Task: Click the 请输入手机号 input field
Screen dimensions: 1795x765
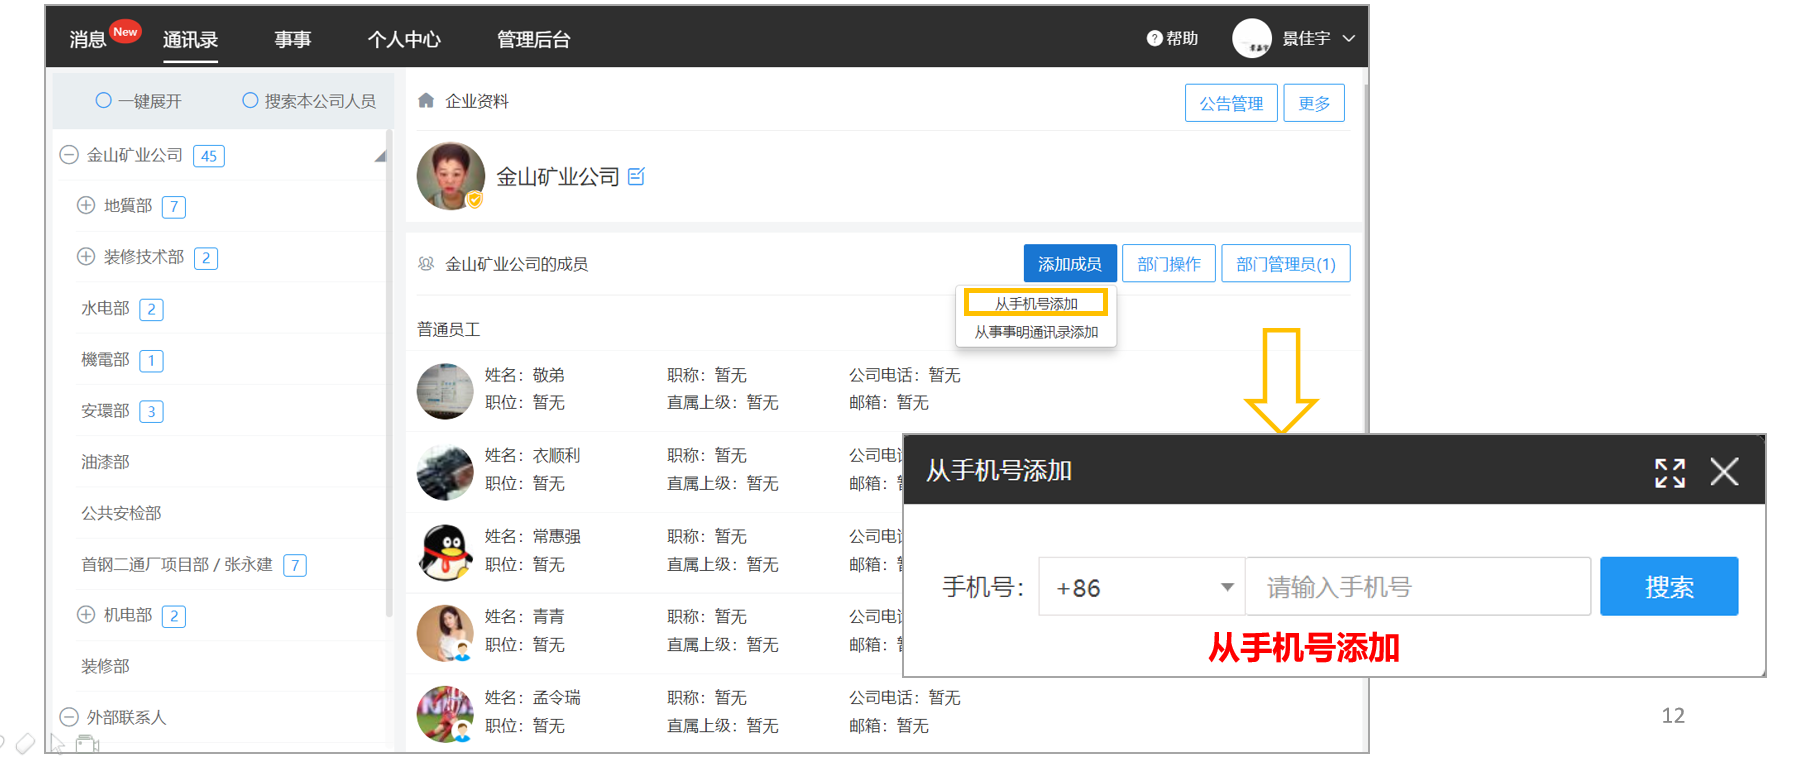Action: 1418,587
